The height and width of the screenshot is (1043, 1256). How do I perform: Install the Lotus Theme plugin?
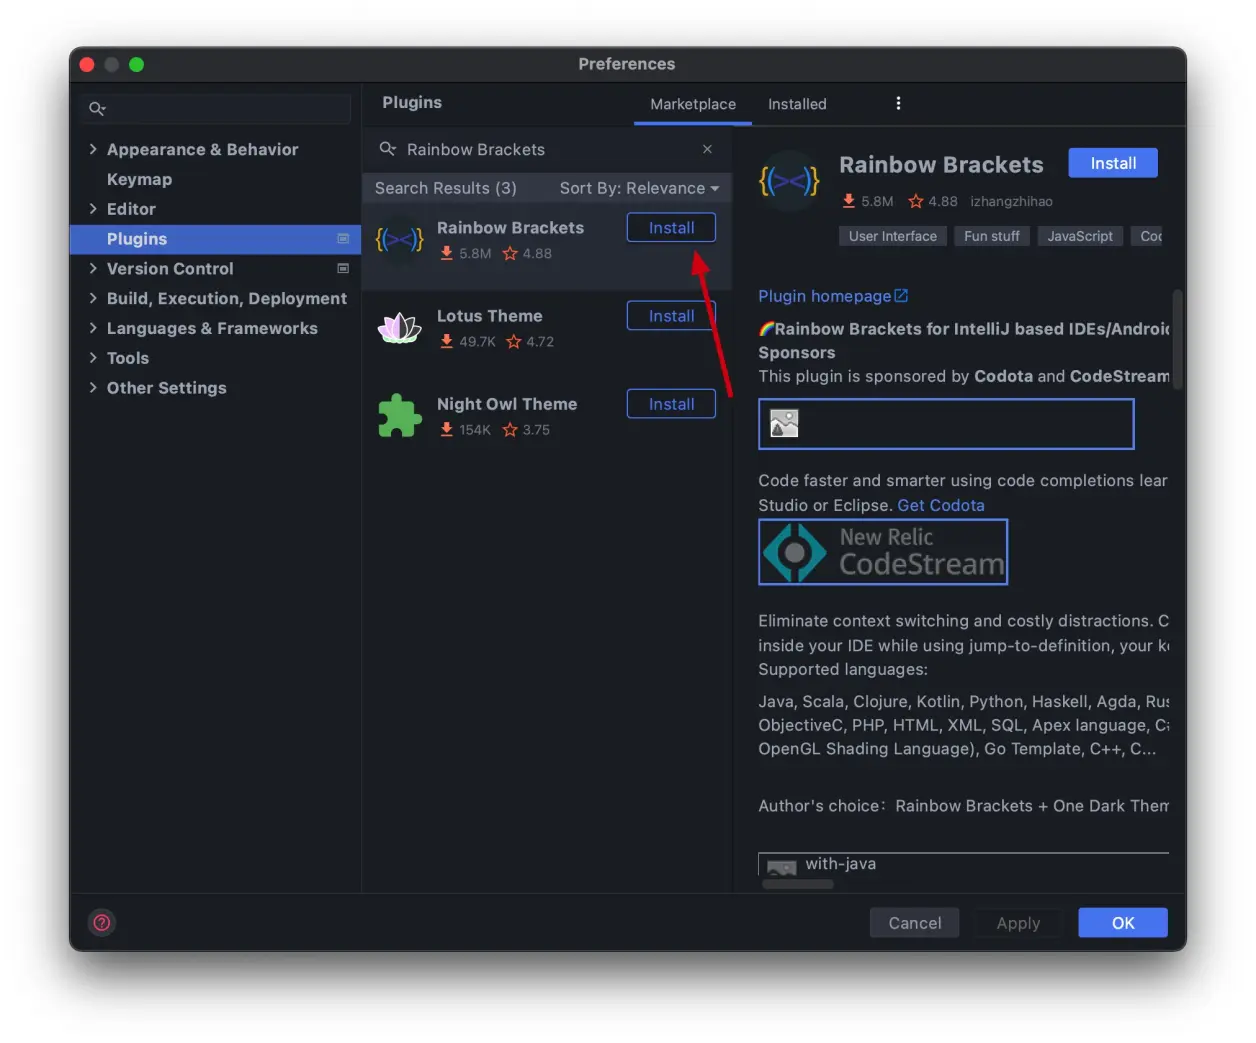click(x=671, y=316)
